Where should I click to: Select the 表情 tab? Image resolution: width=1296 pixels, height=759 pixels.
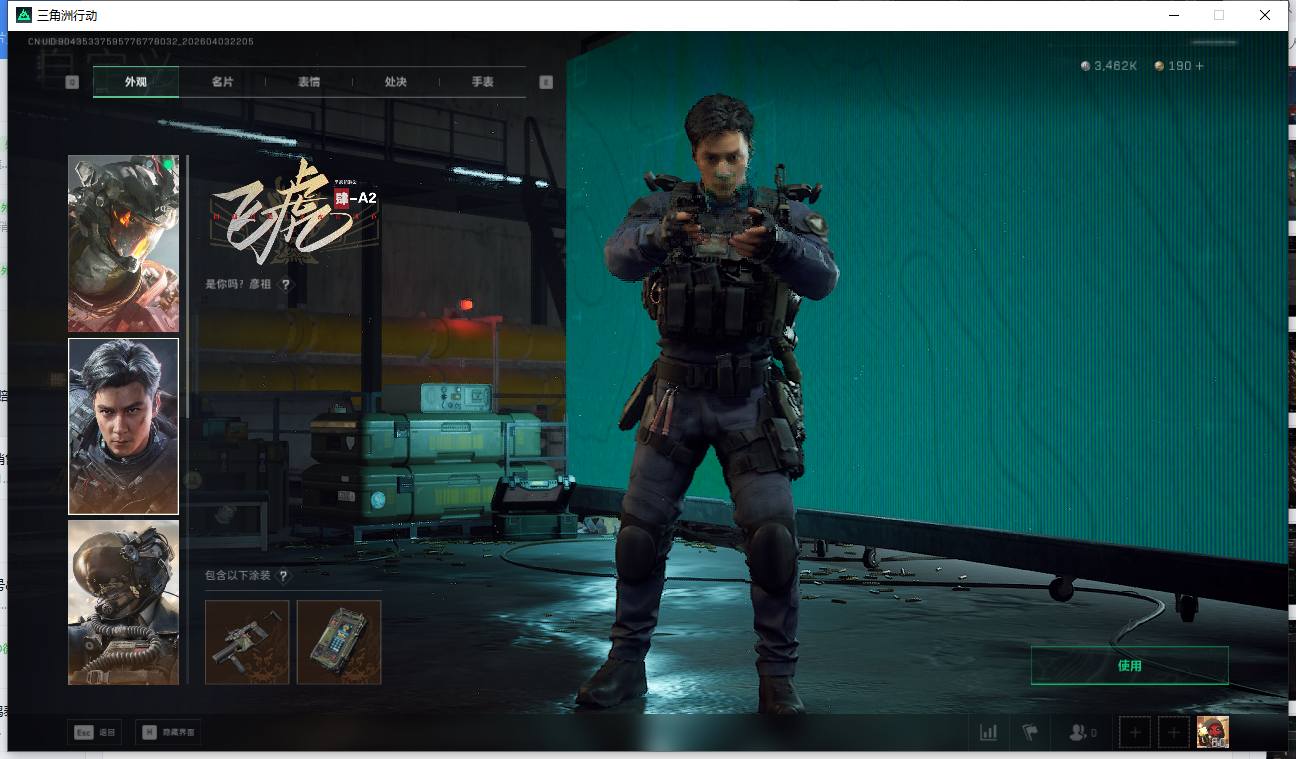pyautogui.click(x=309, y=82)
